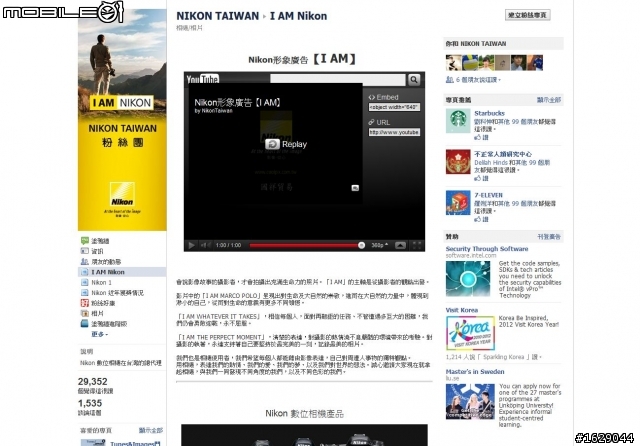Image resolution: width=640 pixels, height=446 pixels.
Task: Click the expand player size button
Action: click(400, 245)
